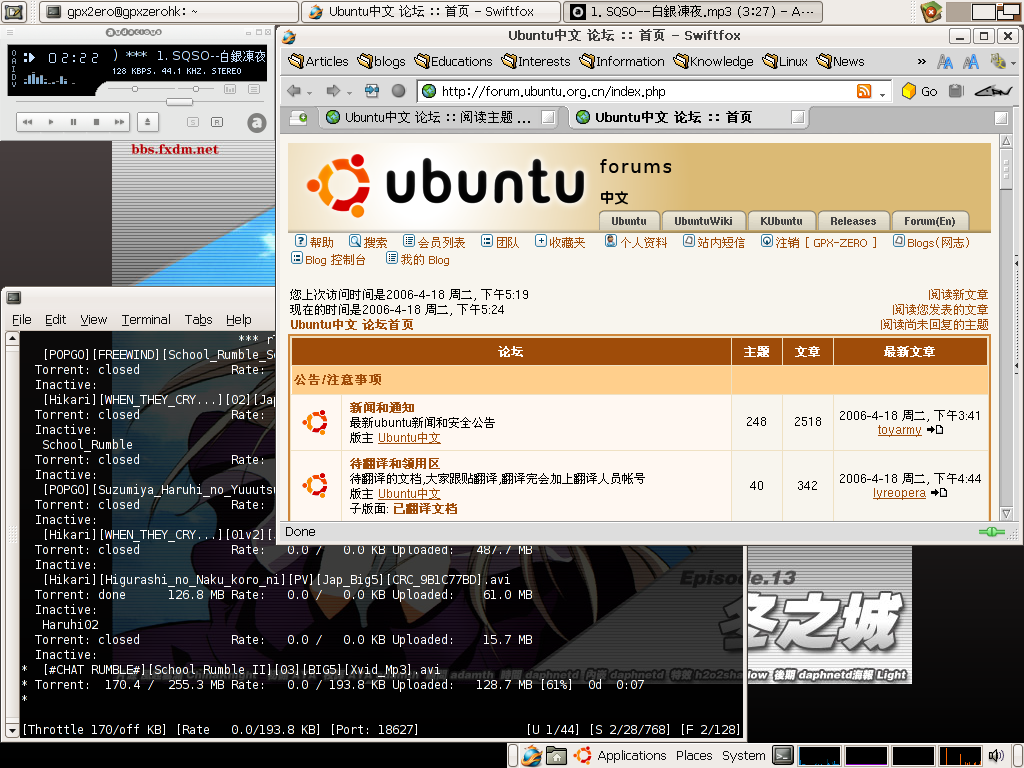Viewport: 1024px width, 768px height.
Task: Open the Forum(En) header tab
Action: point(929,221)
